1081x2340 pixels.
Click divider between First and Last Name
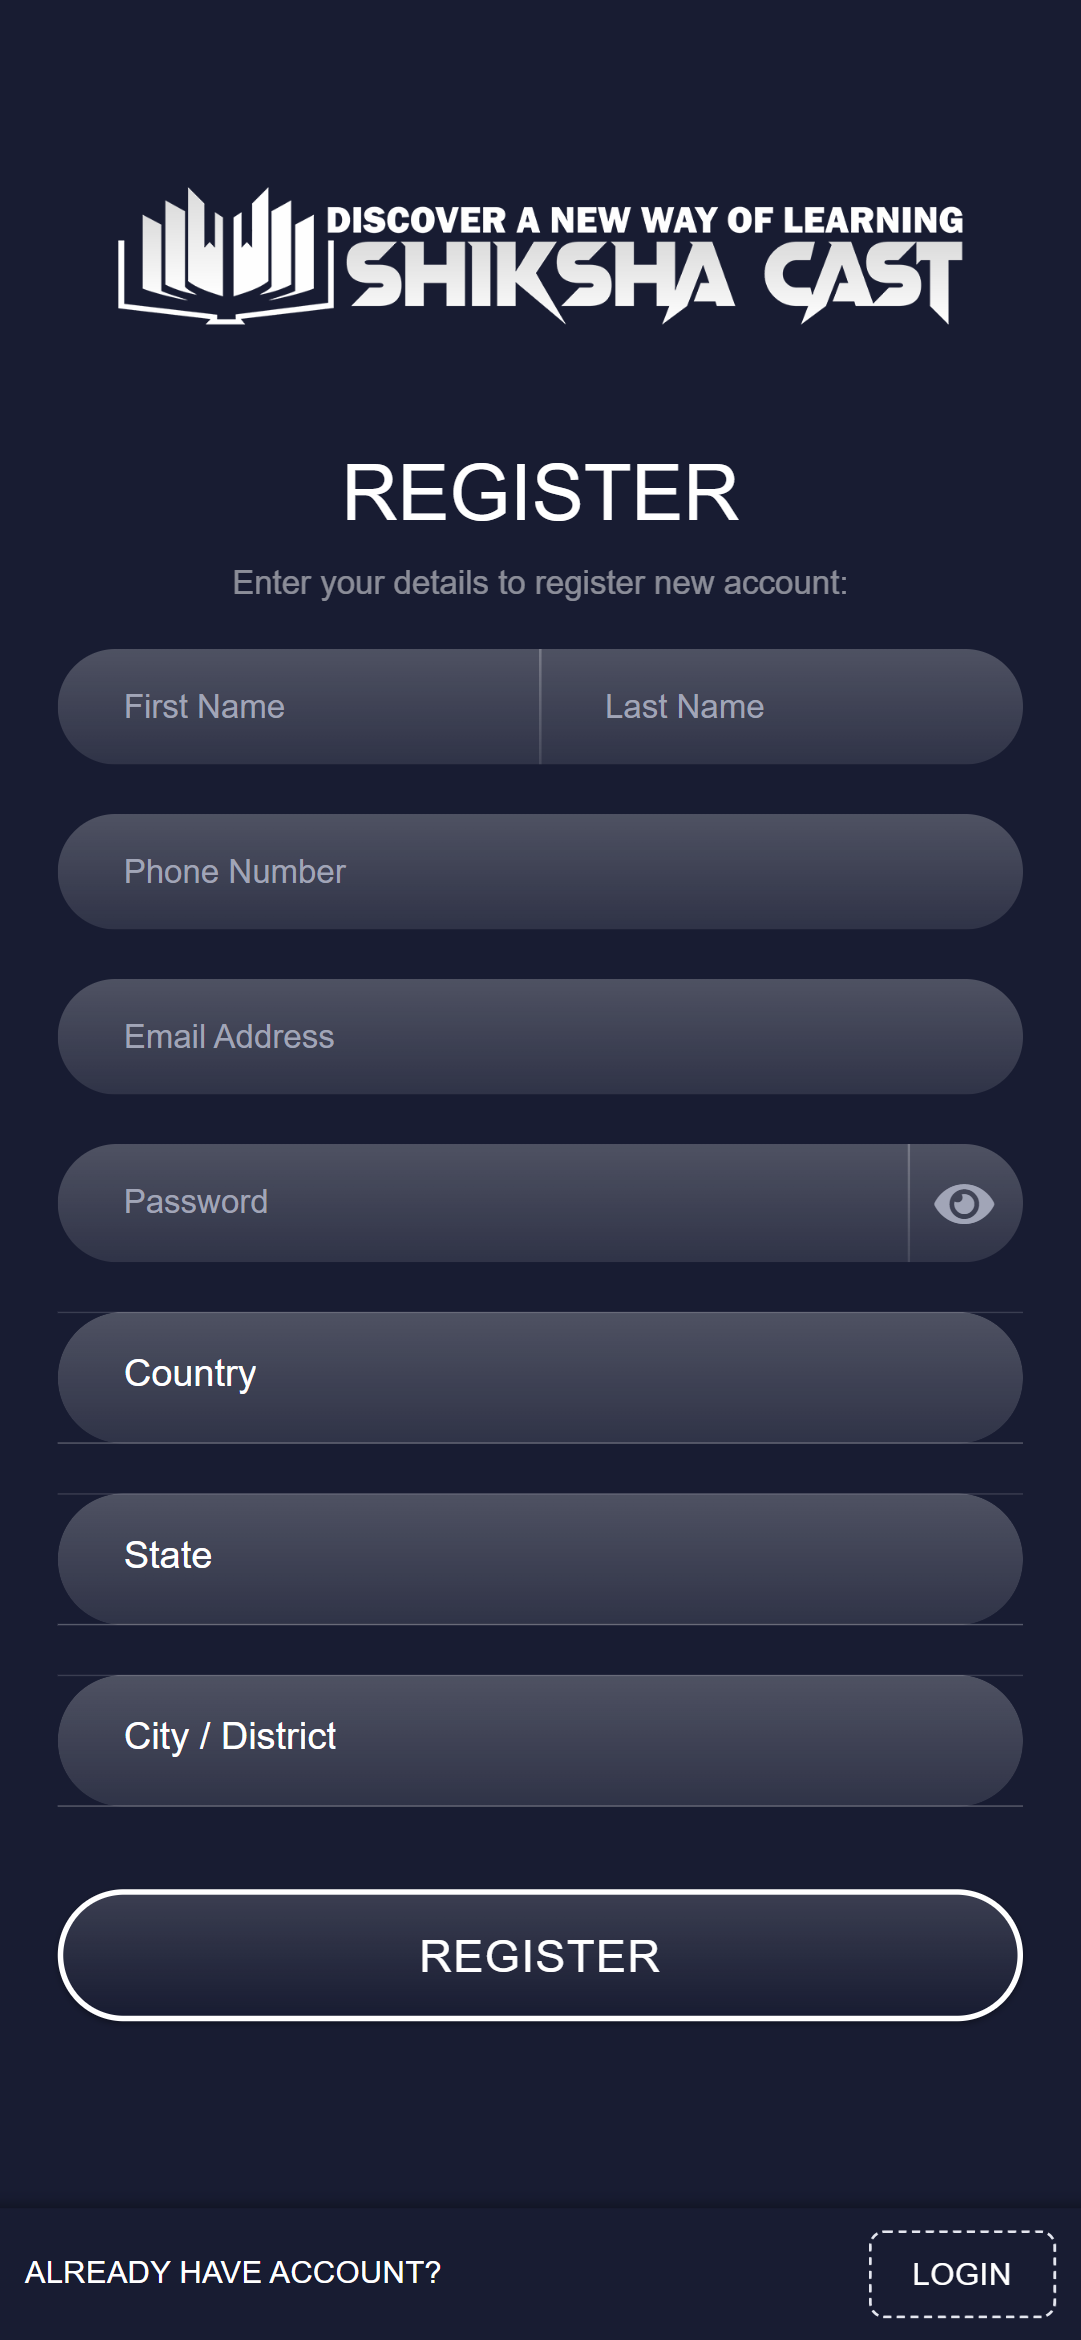point(540,707)
